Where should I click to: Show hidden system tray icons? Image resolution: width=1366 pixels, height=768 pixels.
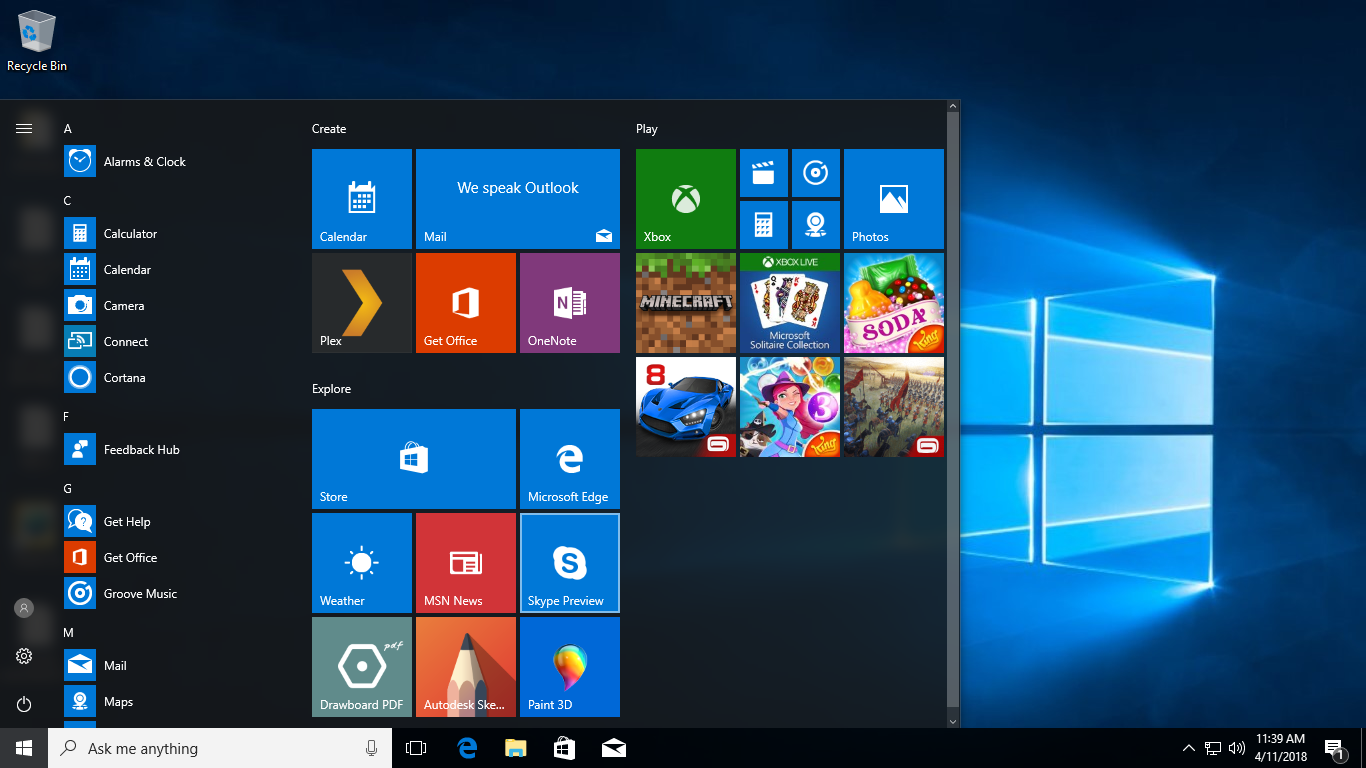point(1188,748)
